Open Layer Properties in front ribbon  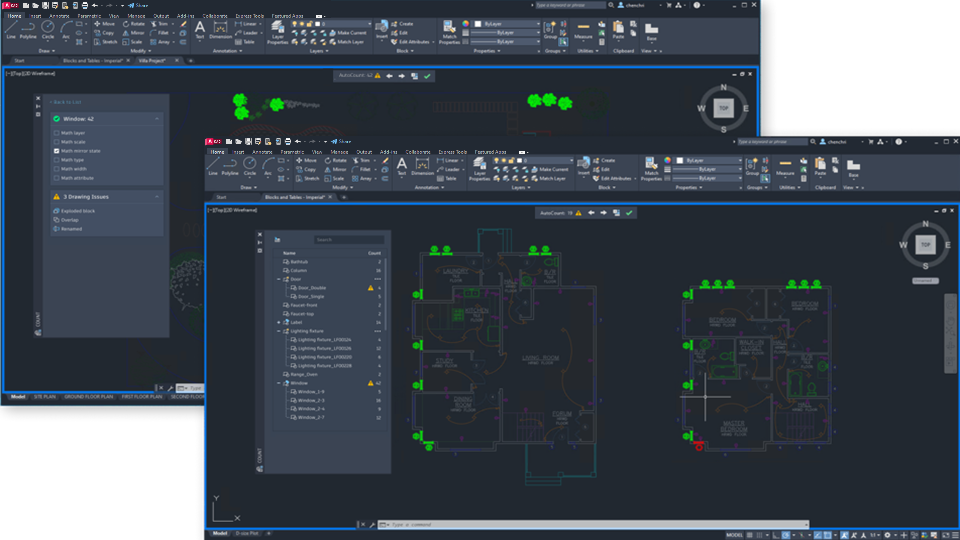tap(479, 170)
